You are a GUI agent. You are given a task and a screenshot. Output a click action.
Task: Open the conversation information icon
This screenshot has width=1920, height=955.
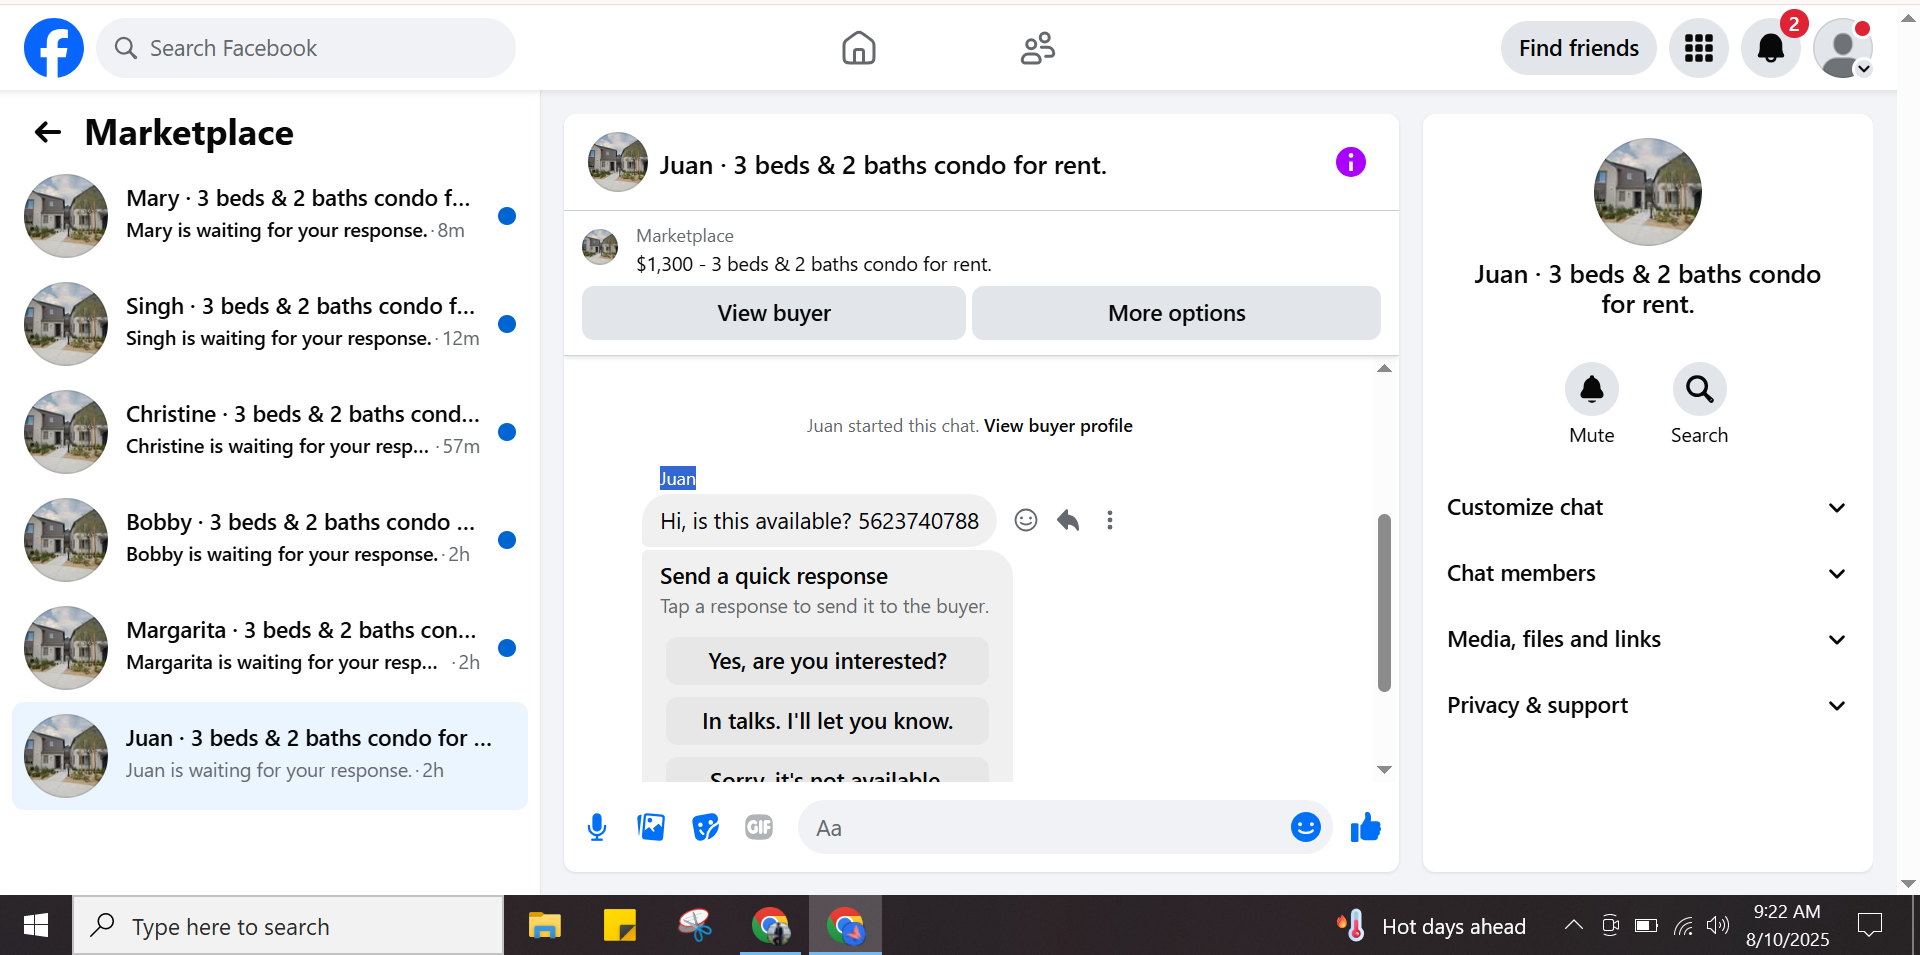[1350, 162]
